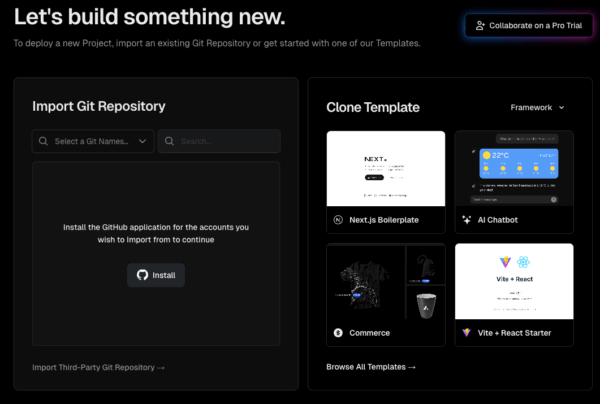
Task: Select the AI Chatbot template title
Action: 497,220
